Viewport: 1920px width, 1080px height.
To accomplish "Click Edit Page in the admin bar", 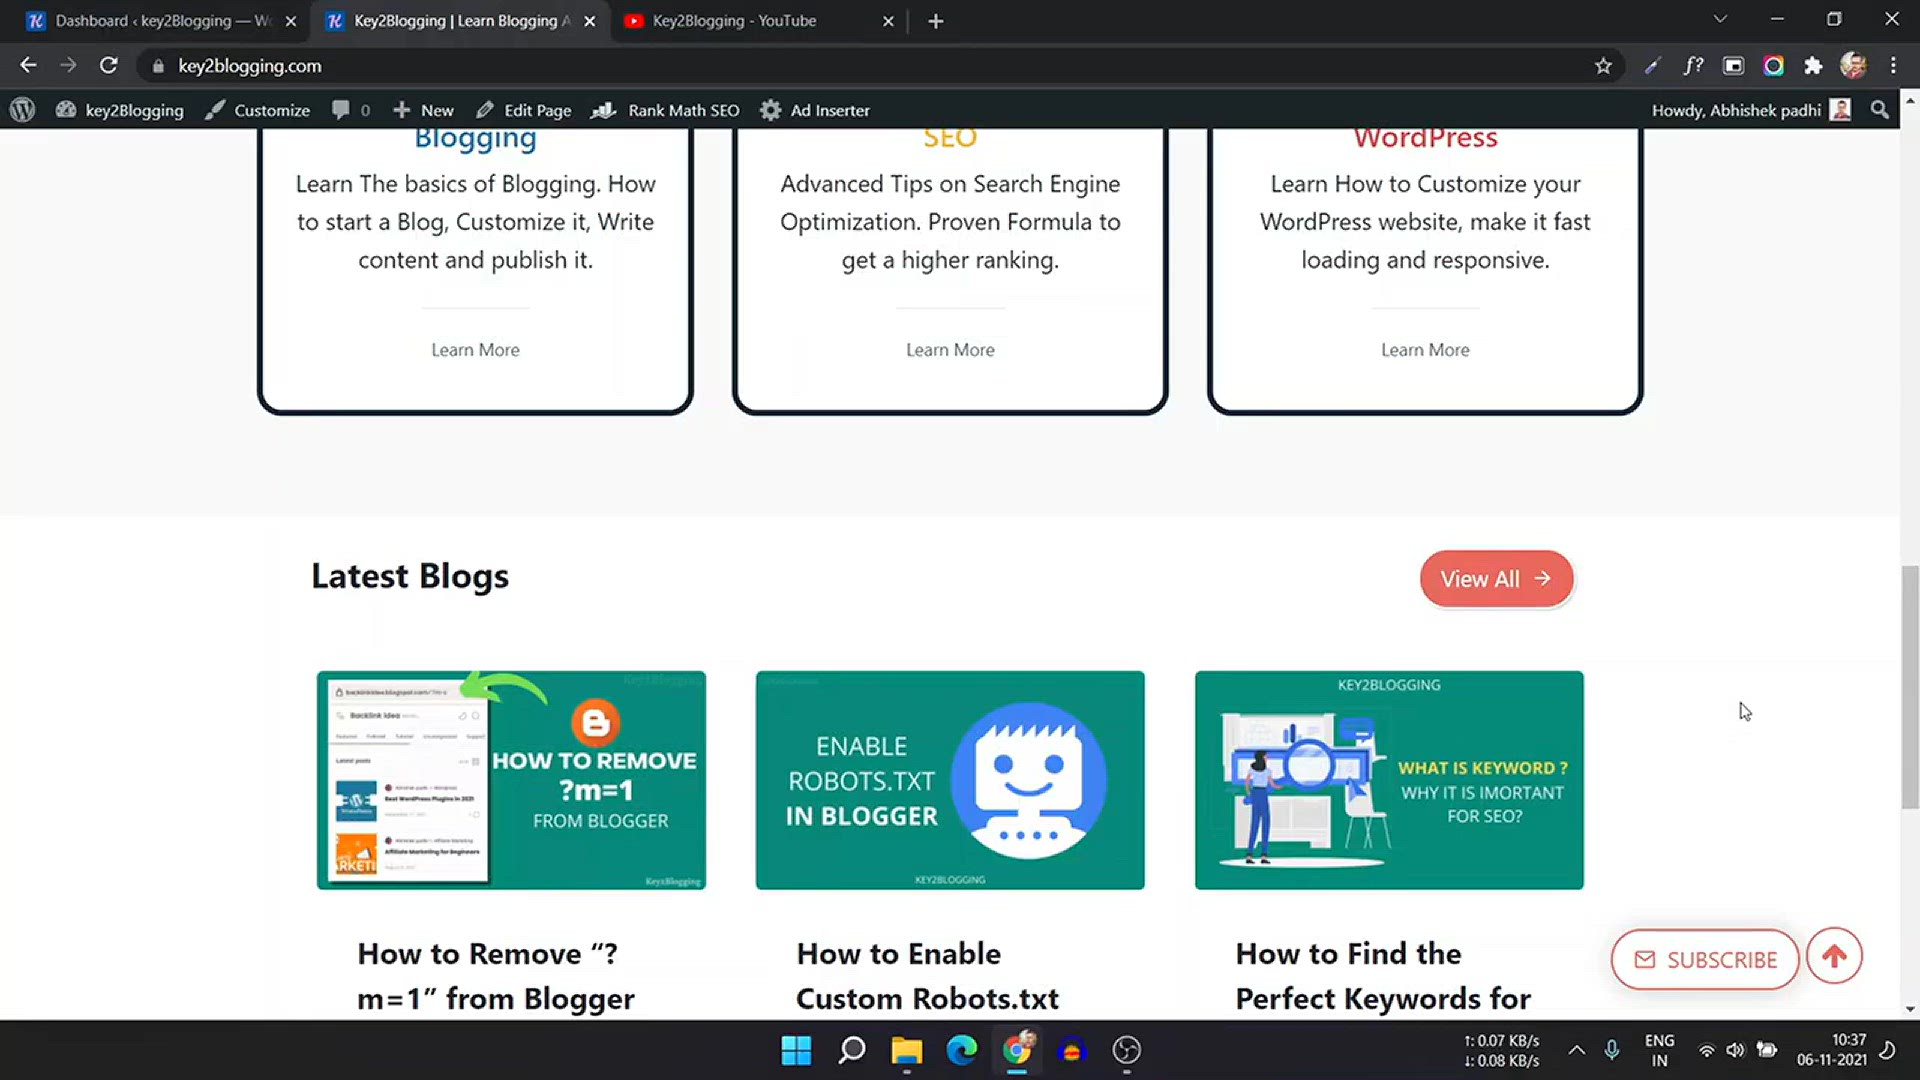I will tap(524, 110).
